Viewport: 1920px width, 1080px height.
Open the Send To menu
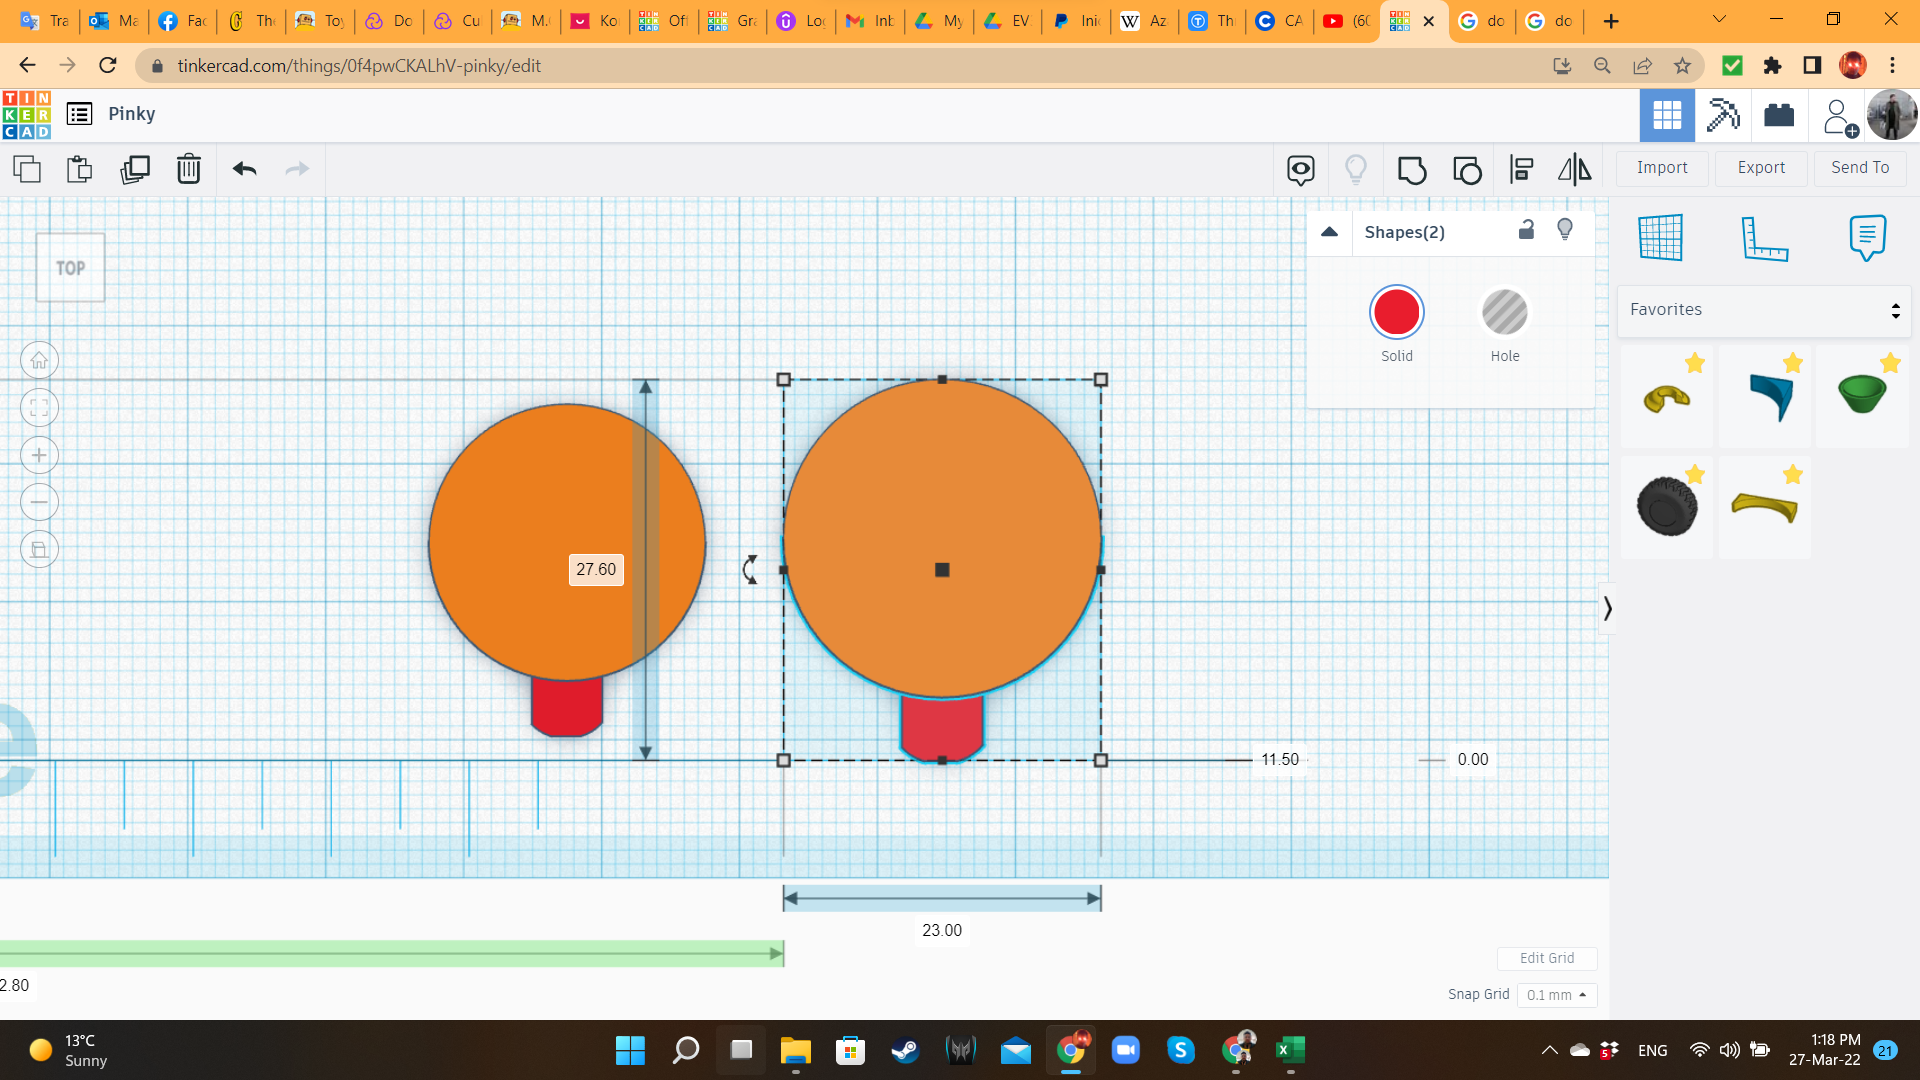coord(1860,168)
